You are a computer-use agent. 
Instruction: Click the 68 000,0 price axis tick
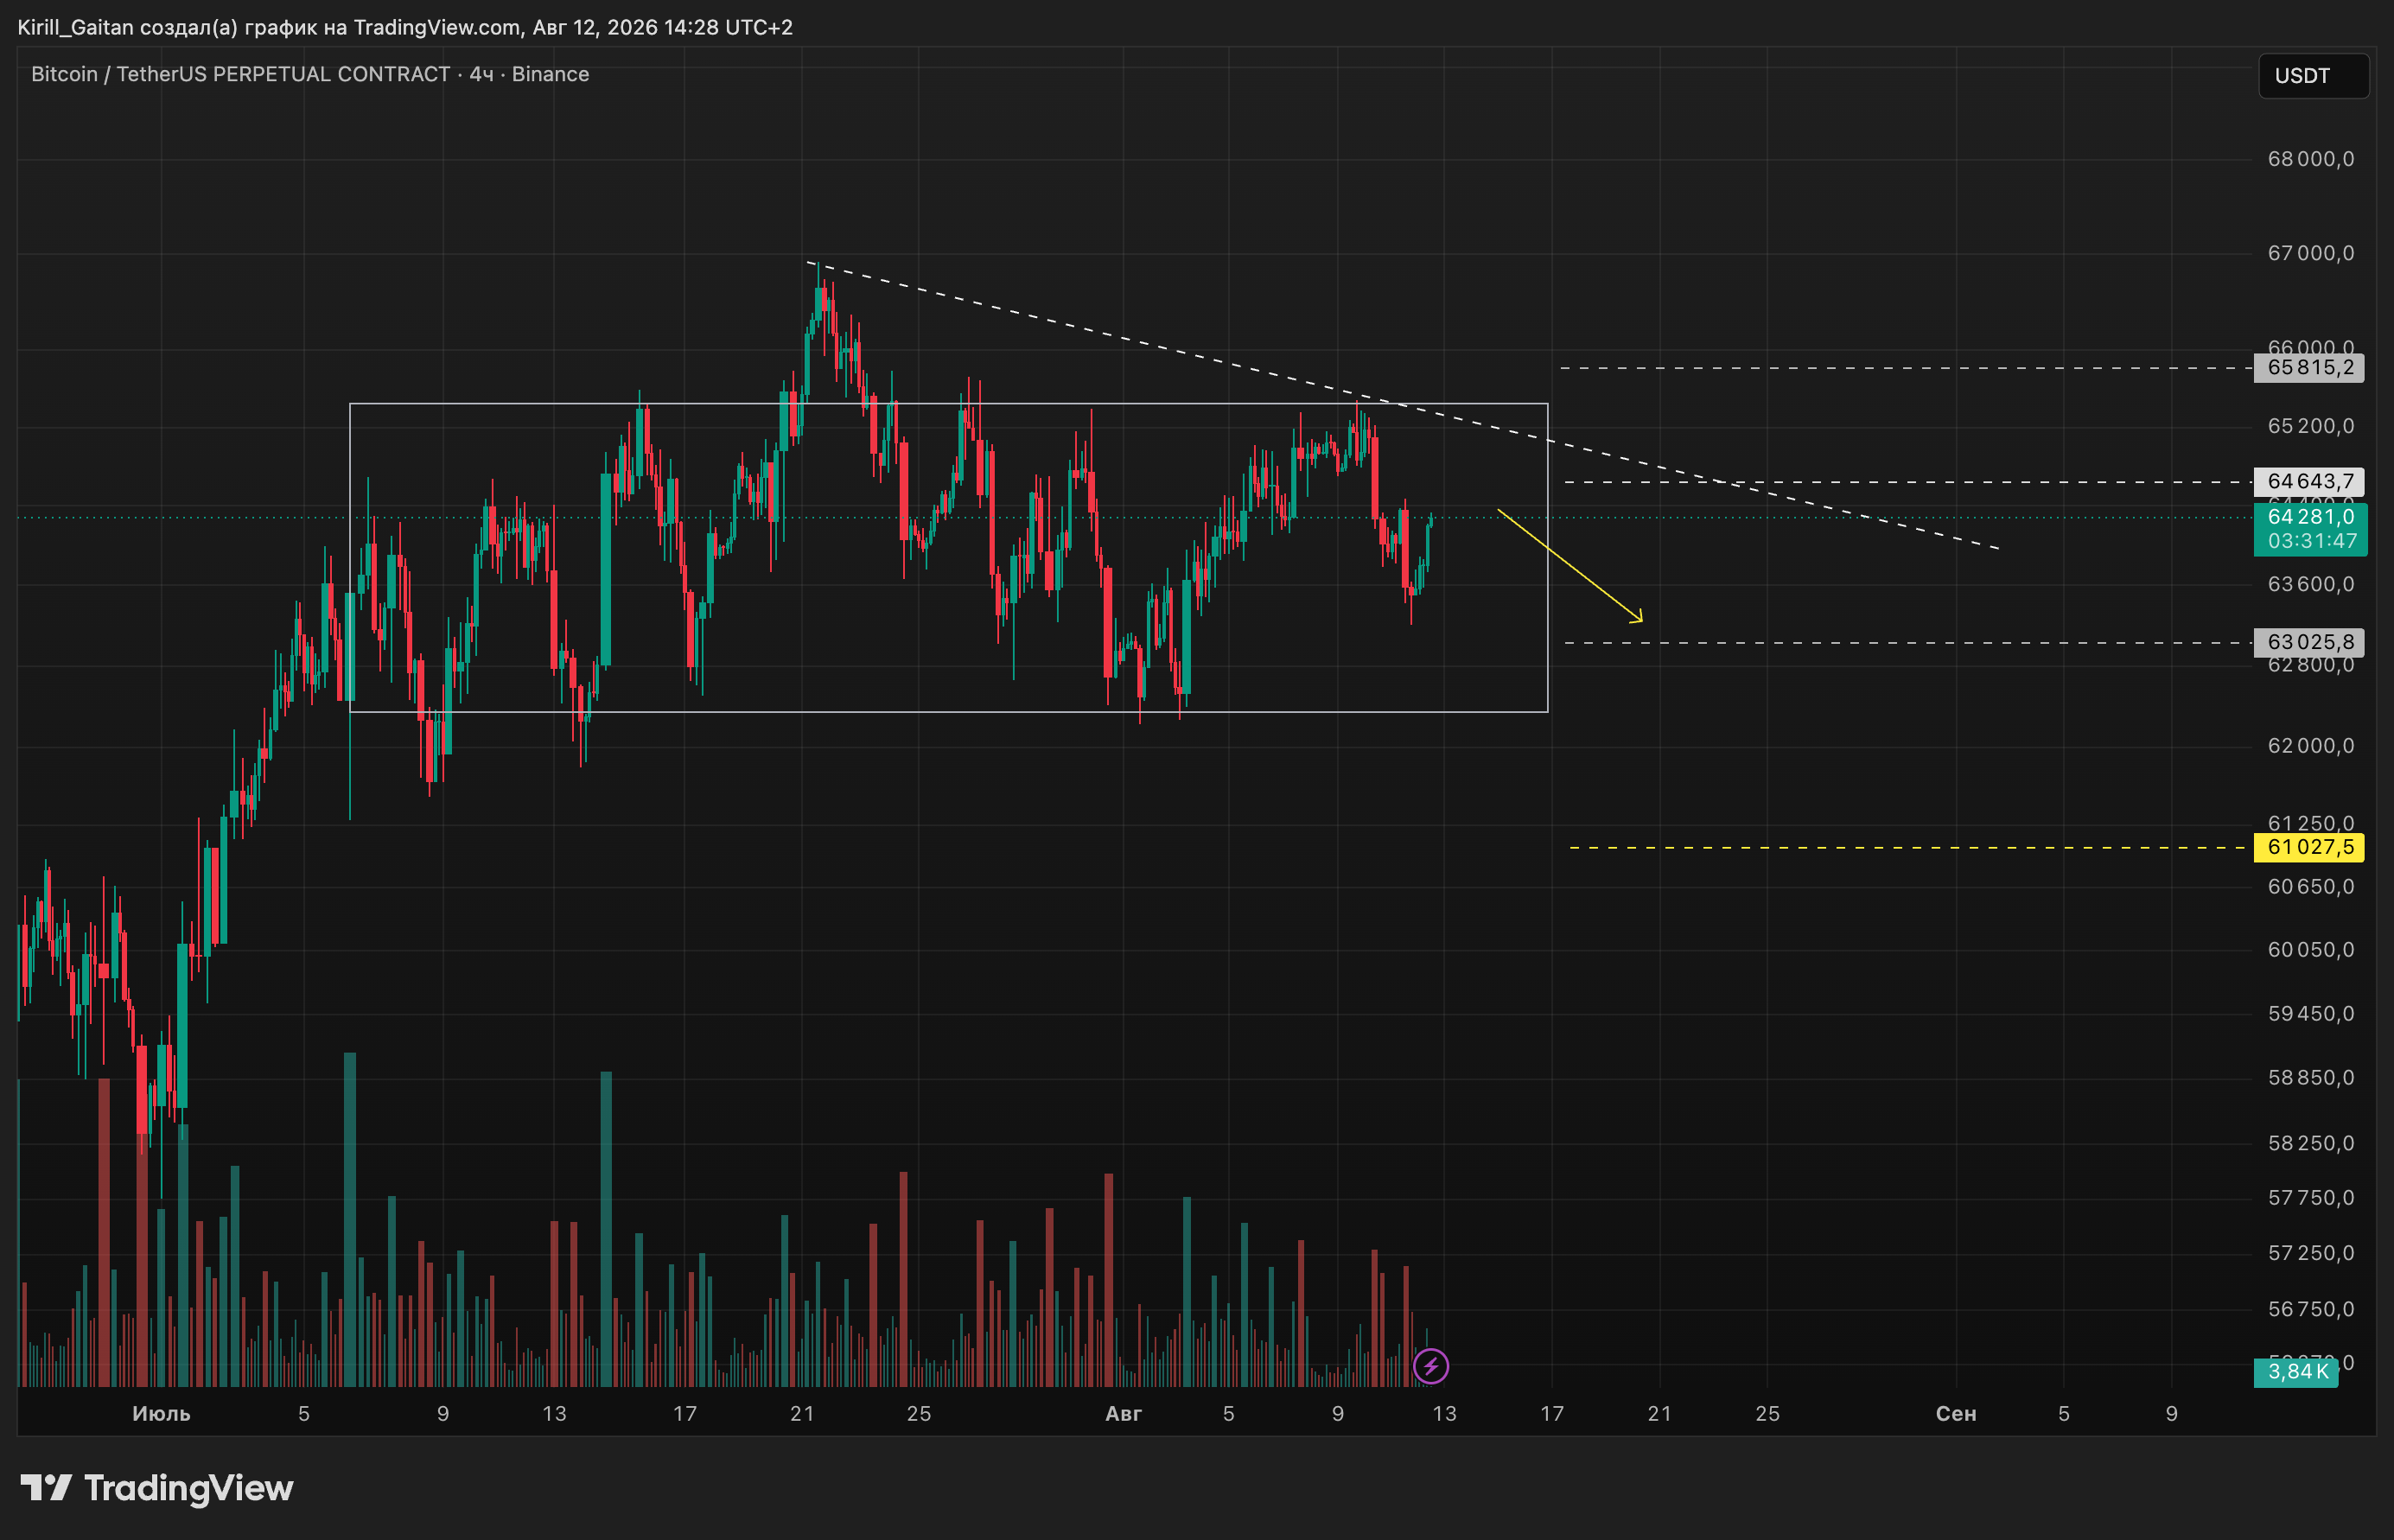2311,159
